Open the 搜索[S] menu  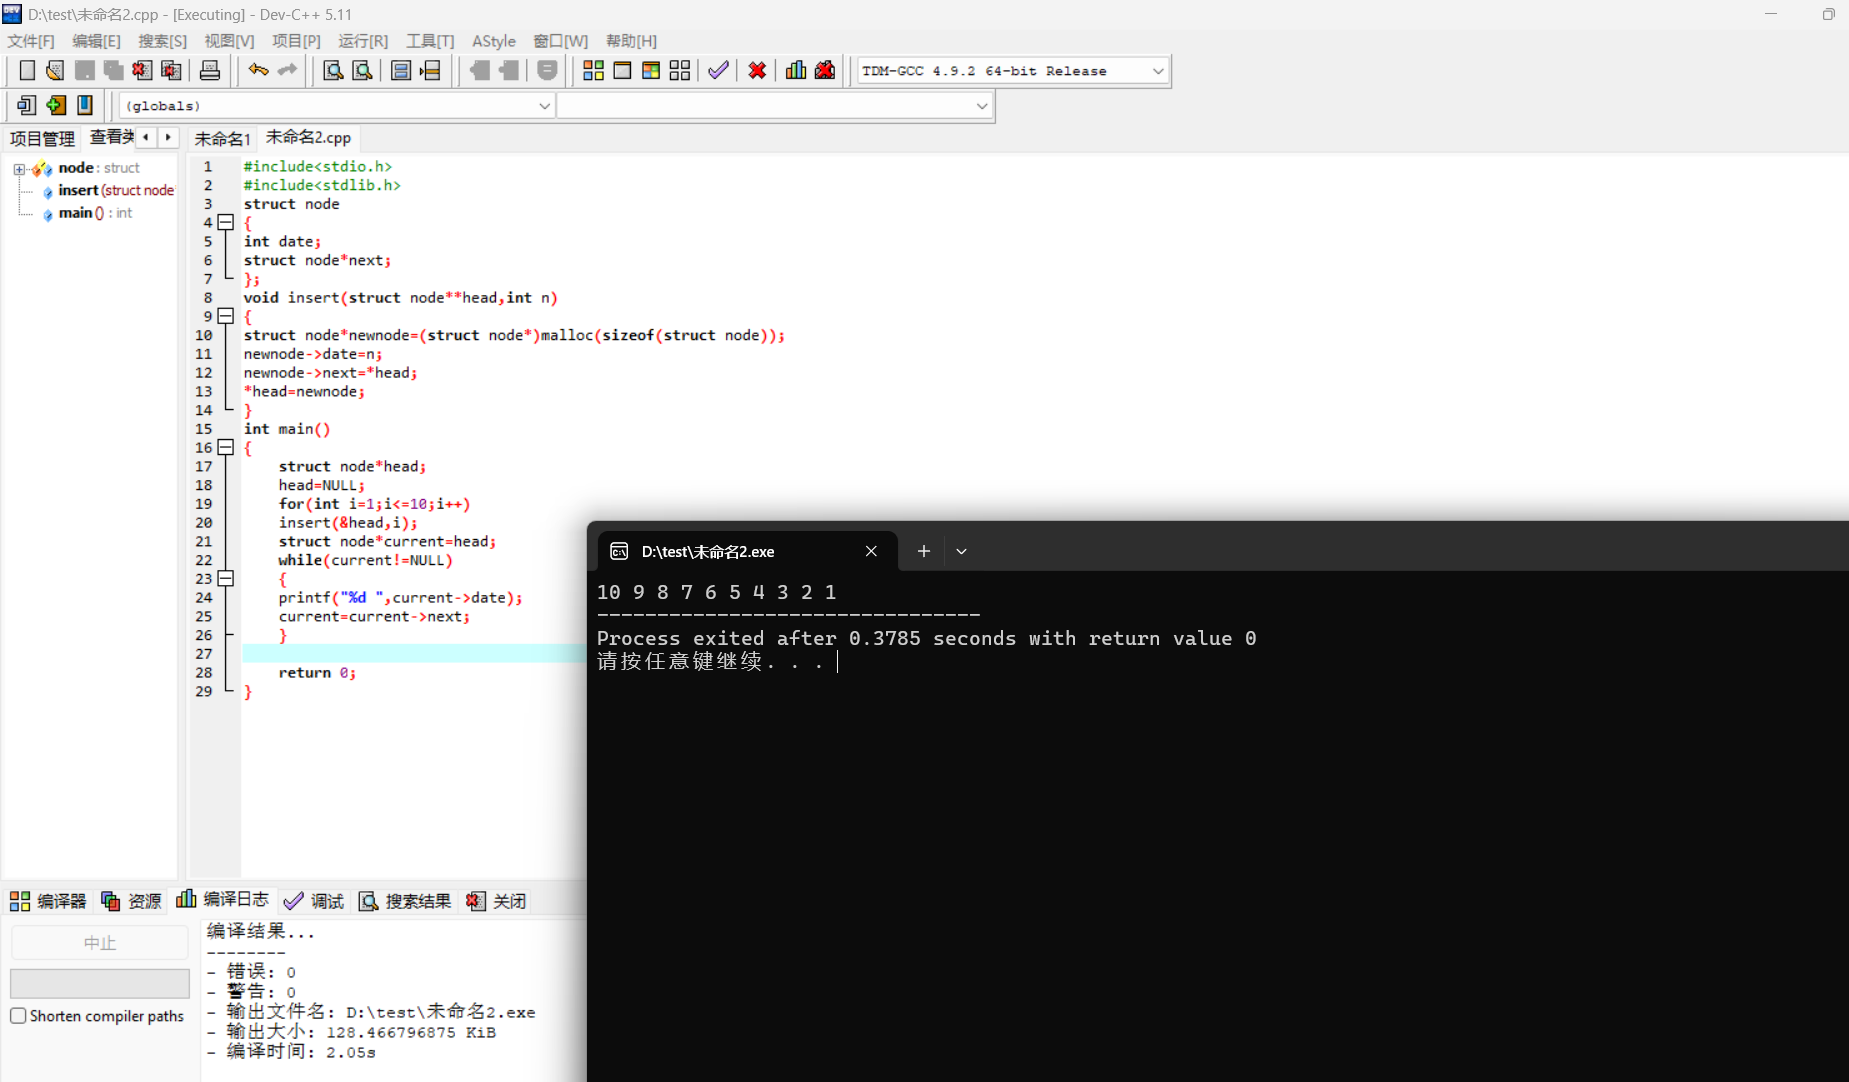162,41
